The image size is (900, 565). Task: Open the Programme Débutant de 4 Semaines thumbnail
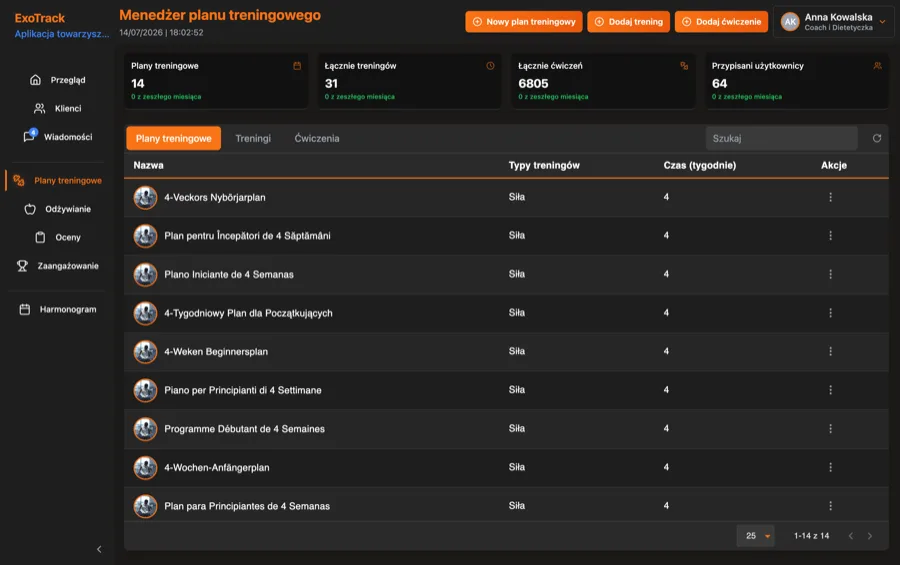(x=145, y=429)
